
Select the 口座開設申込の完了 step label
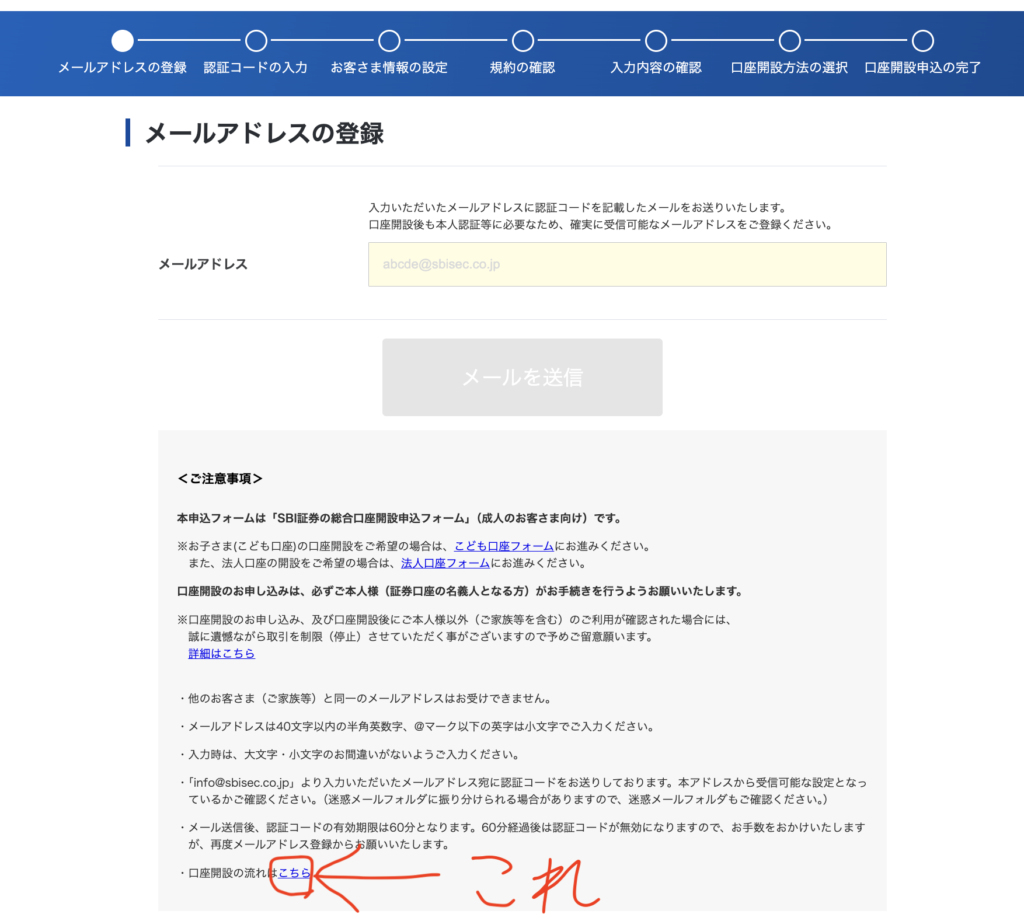coord(923,68)
